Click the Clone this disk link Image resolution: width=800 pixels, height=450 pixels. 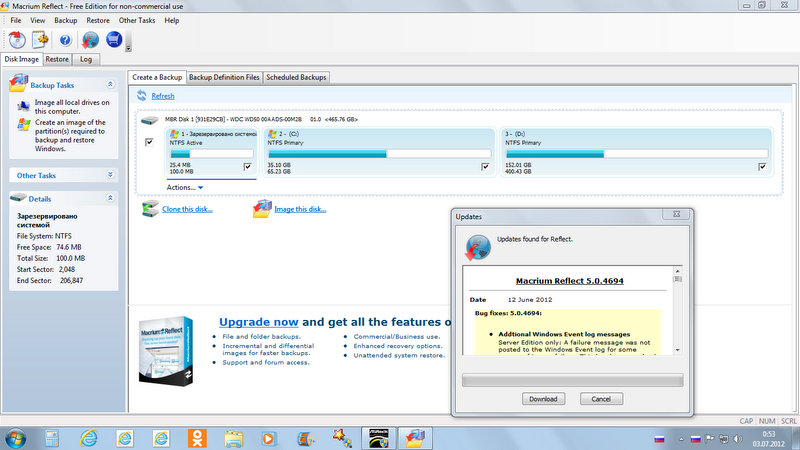[x=187, y=209]
